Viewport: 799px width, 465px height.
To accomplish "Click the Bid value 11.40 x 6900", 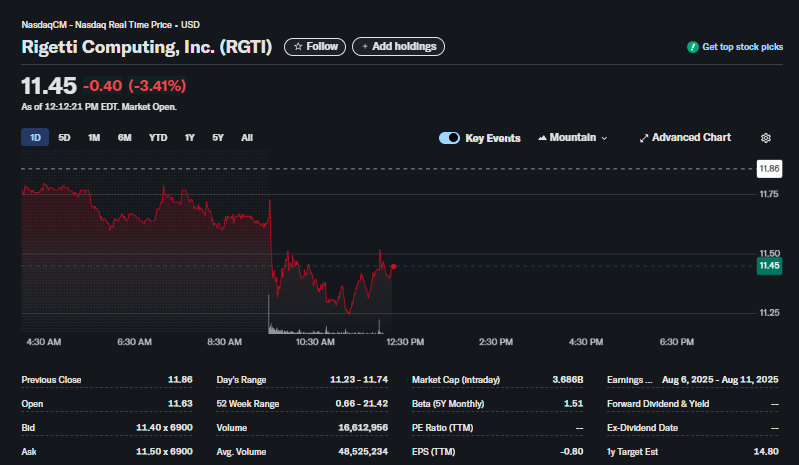I will 164,427.
